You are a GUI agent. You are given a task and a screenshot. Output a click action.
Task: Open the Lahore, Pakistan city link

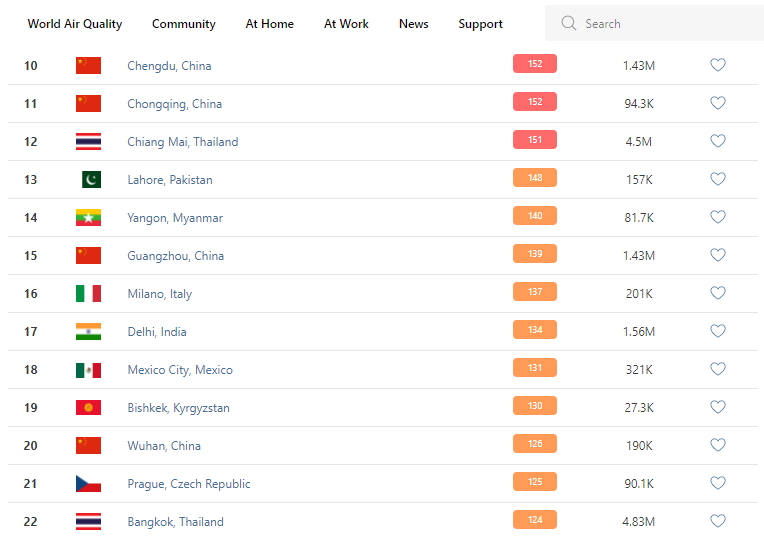coord(170,179)
